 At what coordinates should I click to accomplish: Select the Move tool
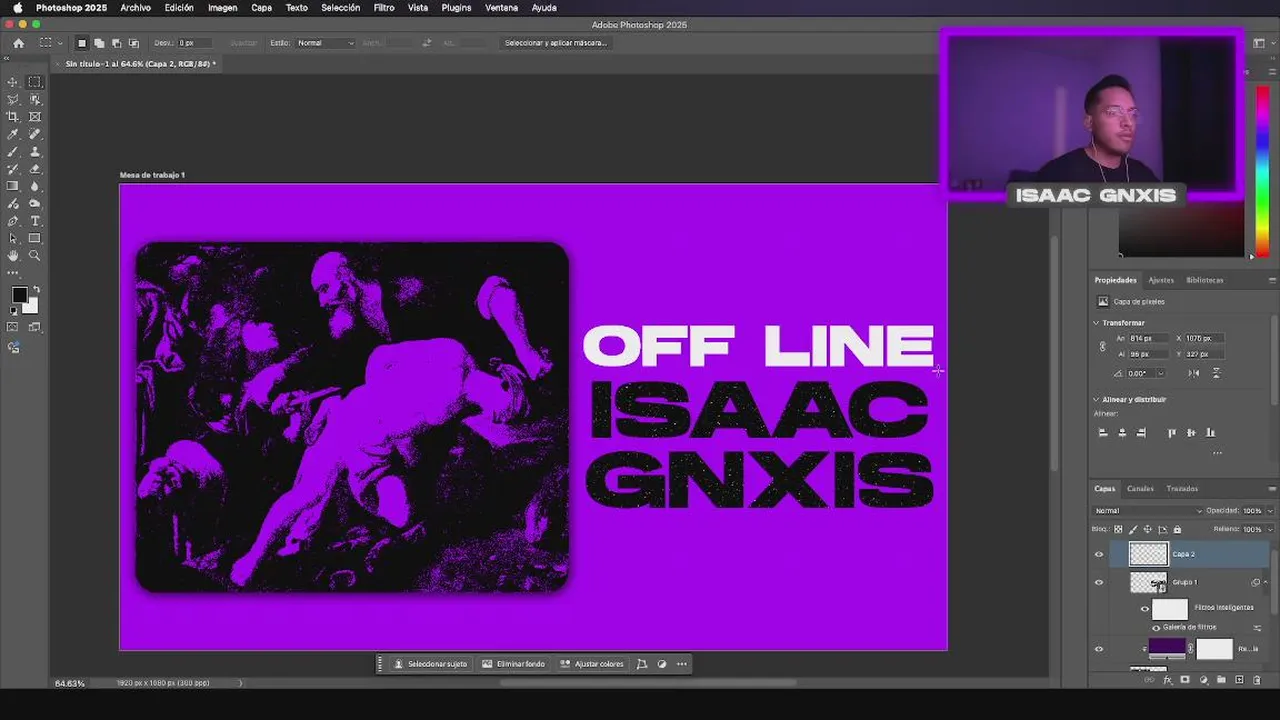pyautogui.click(x=13, y=82)
